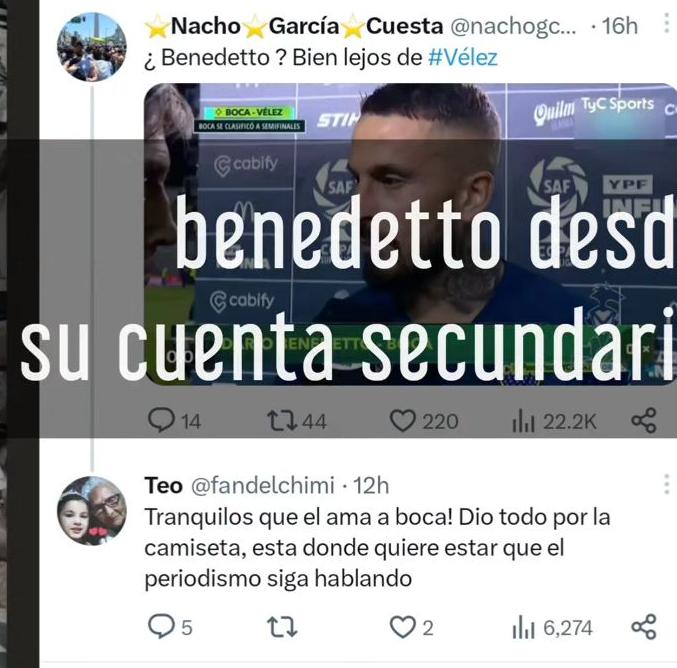This screenshot has width=677, height=668.
Task: Open more options on Nacho's tweet
Action: pyautogui.click(x=667, y=23)
